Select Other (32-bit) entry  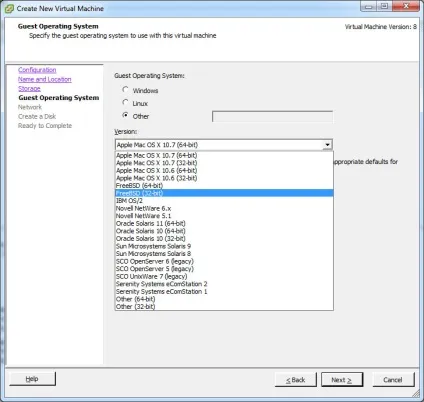224,306
